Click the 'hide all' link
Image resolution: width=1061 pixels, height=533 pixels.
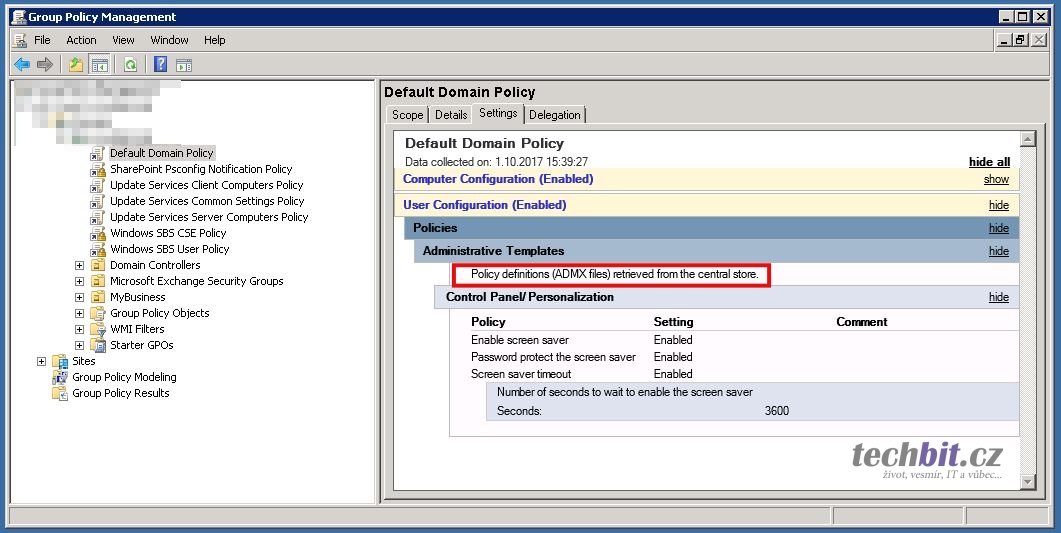point(989,162)
